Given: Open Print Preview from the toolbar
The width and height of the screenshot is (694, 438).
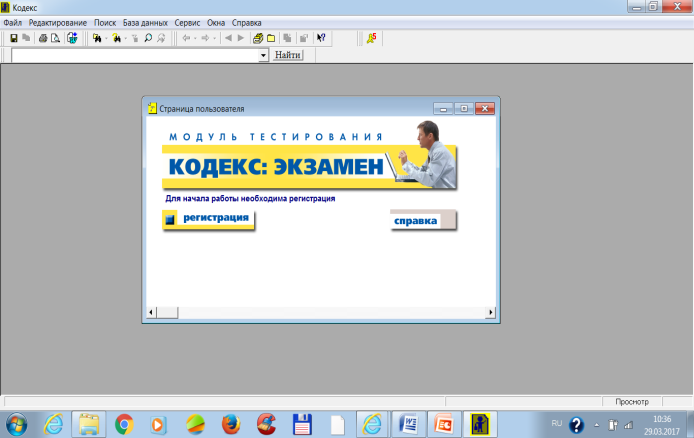Looking at the screenshot, I should point(56,38).
